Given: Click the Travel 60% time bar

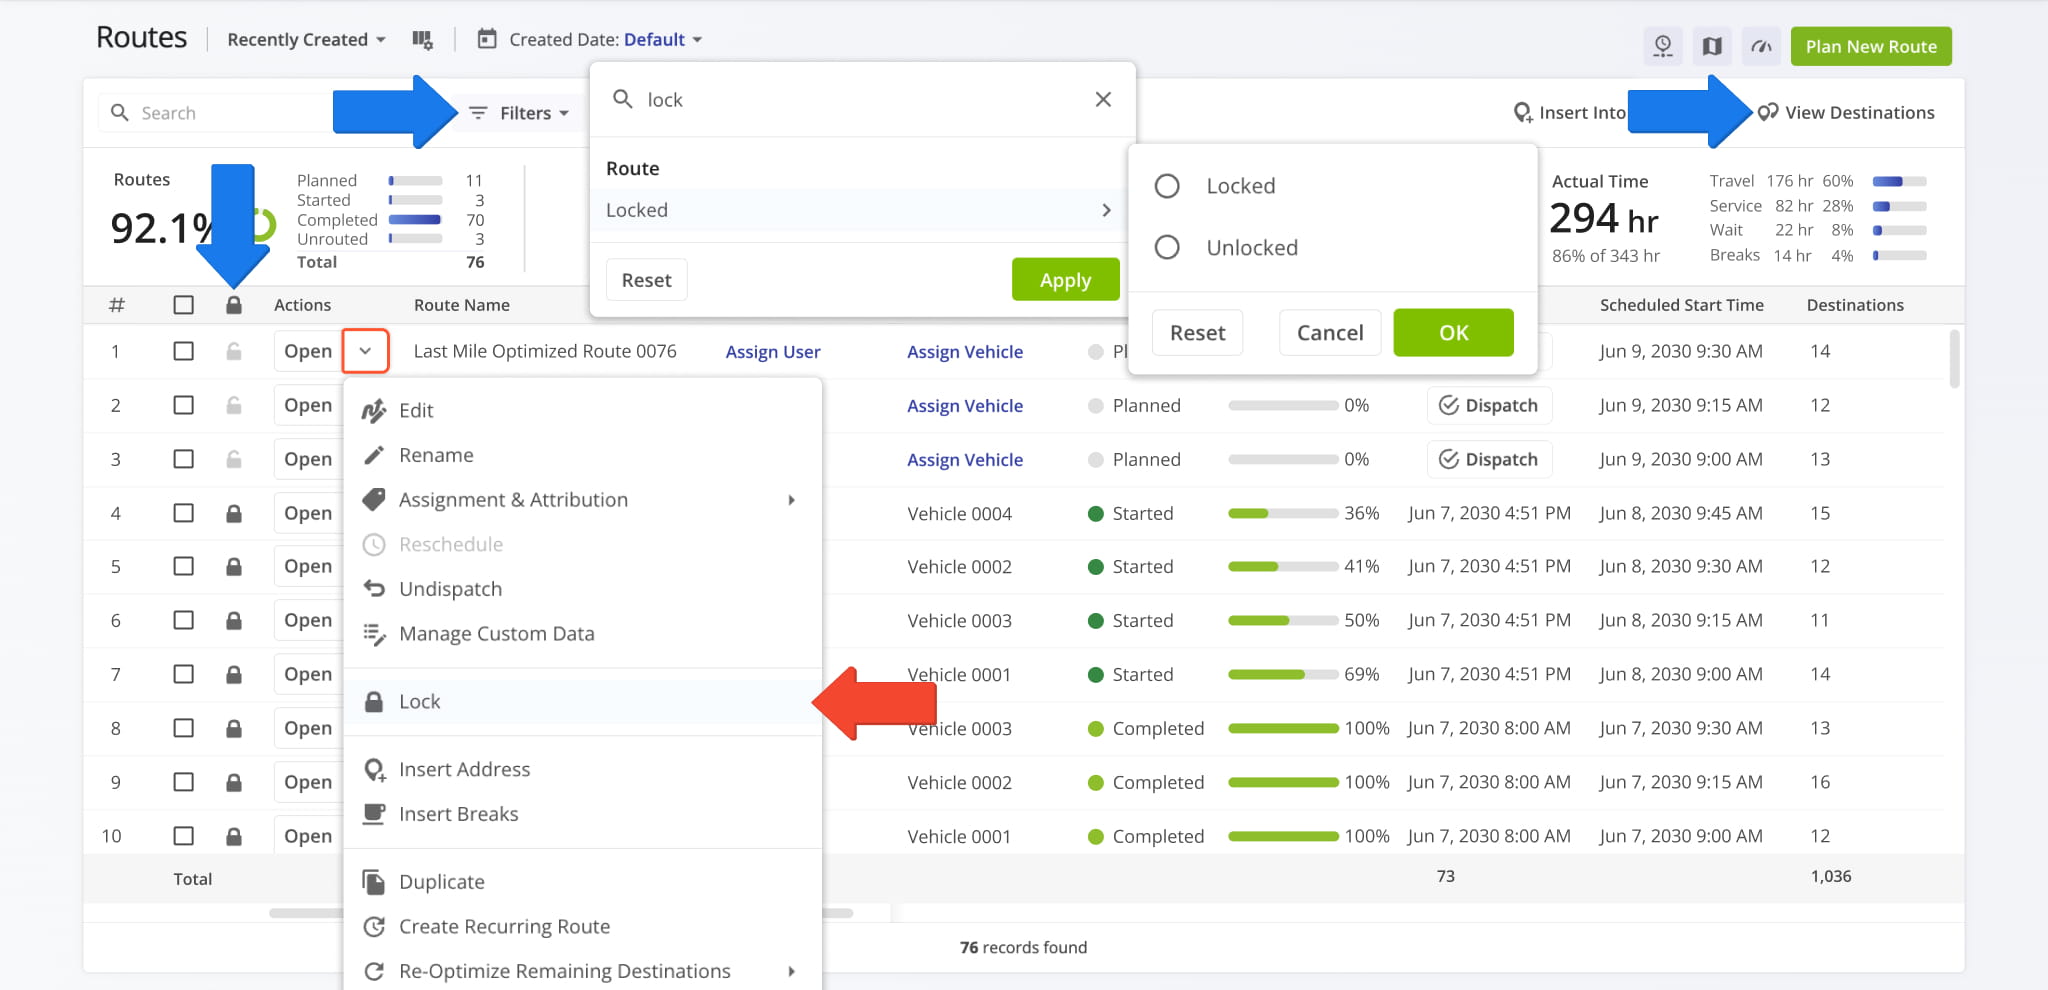Looking at the screenshot, I should pos(1899,181).
